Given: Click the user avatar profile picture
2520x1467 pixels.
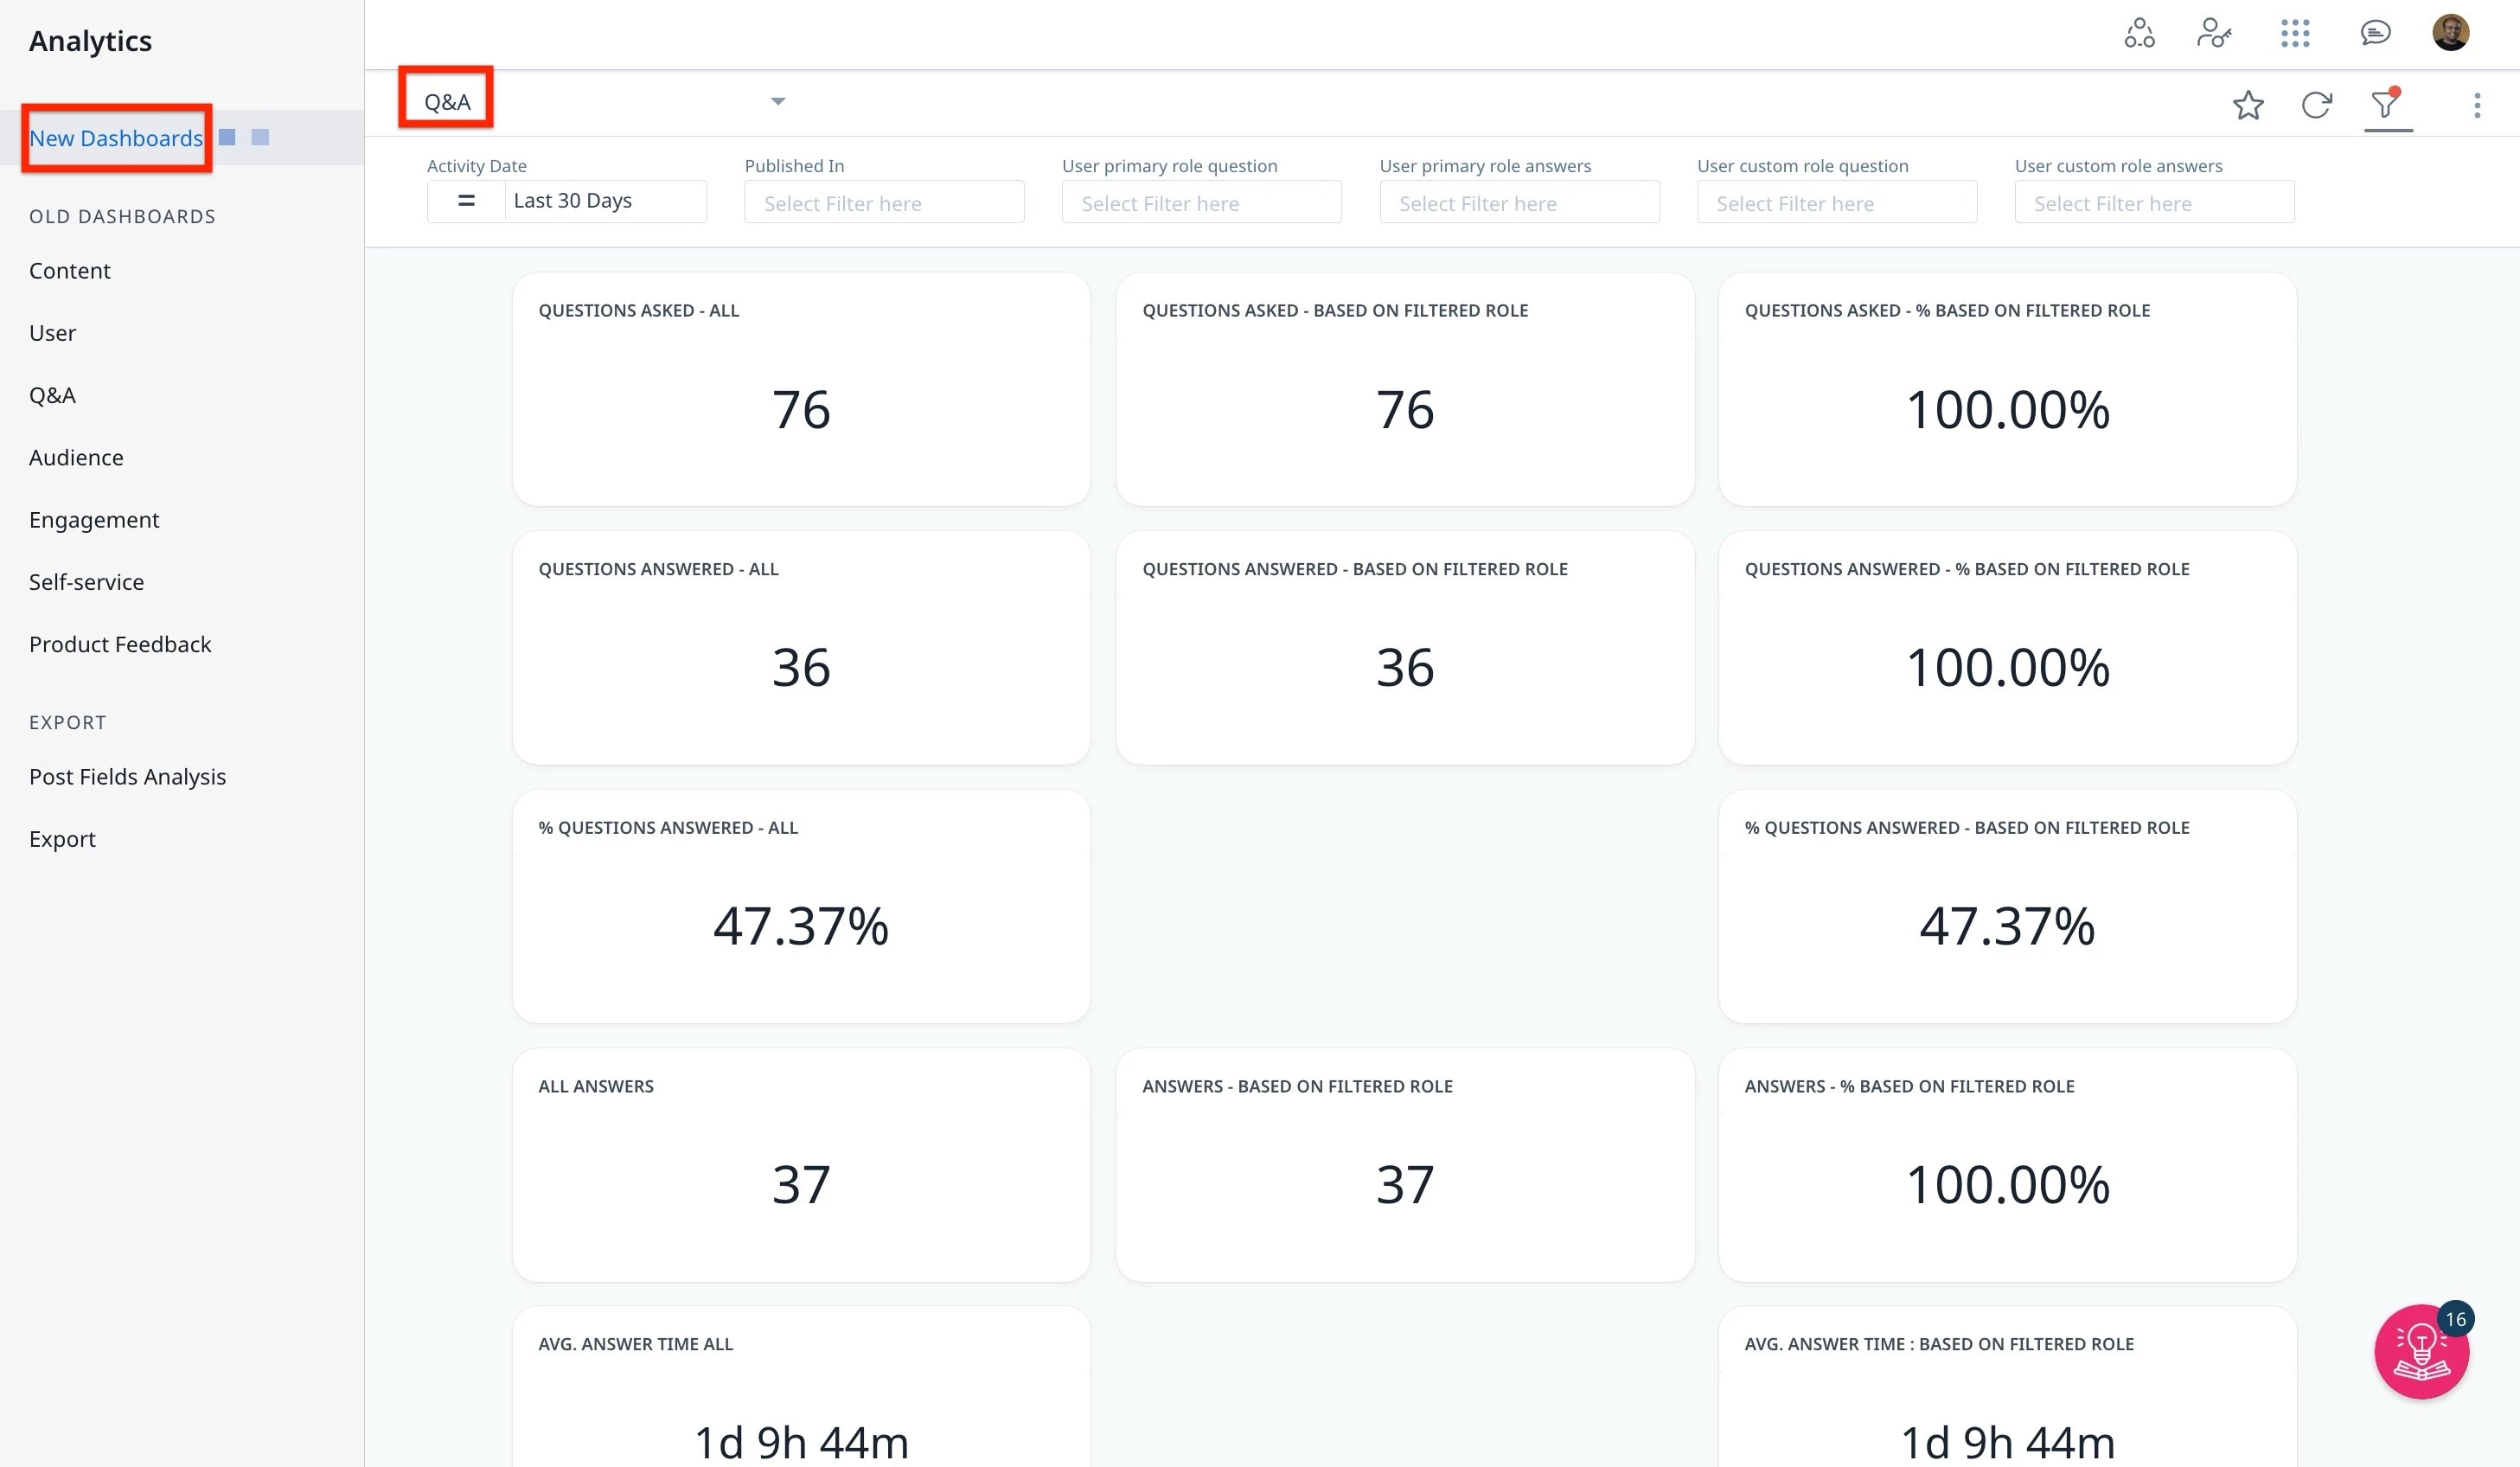Looking at the screenshot, I should [x=2450, y=33].
